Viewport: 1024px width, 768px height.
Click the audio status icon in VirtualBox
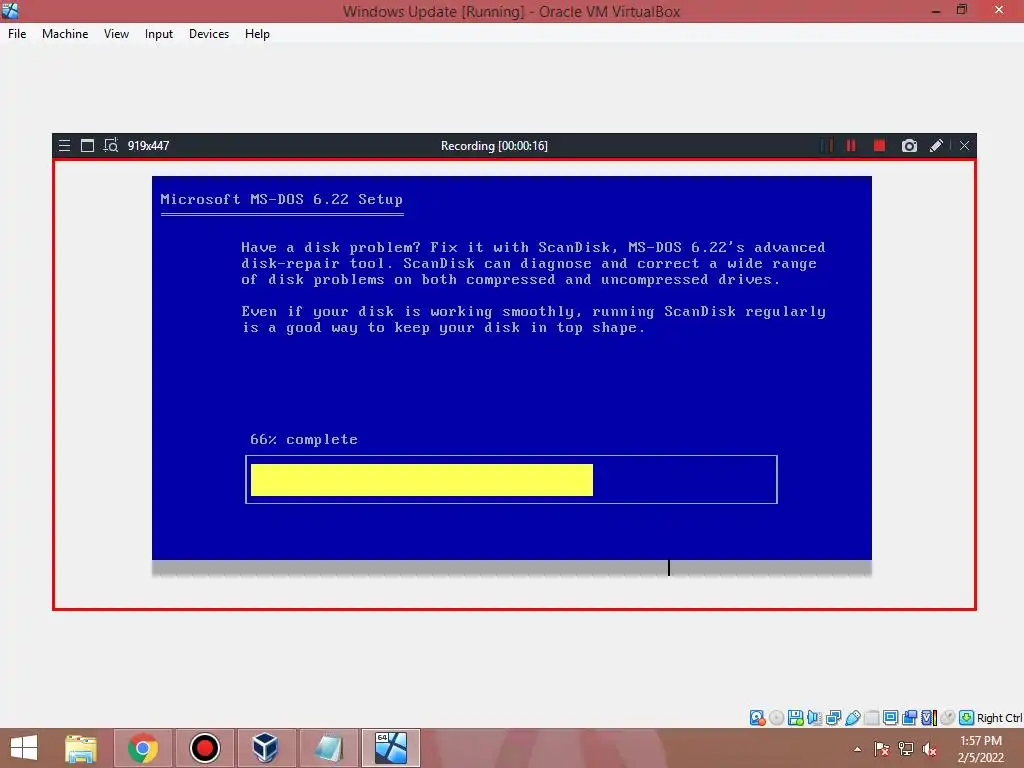coord(814,718)
